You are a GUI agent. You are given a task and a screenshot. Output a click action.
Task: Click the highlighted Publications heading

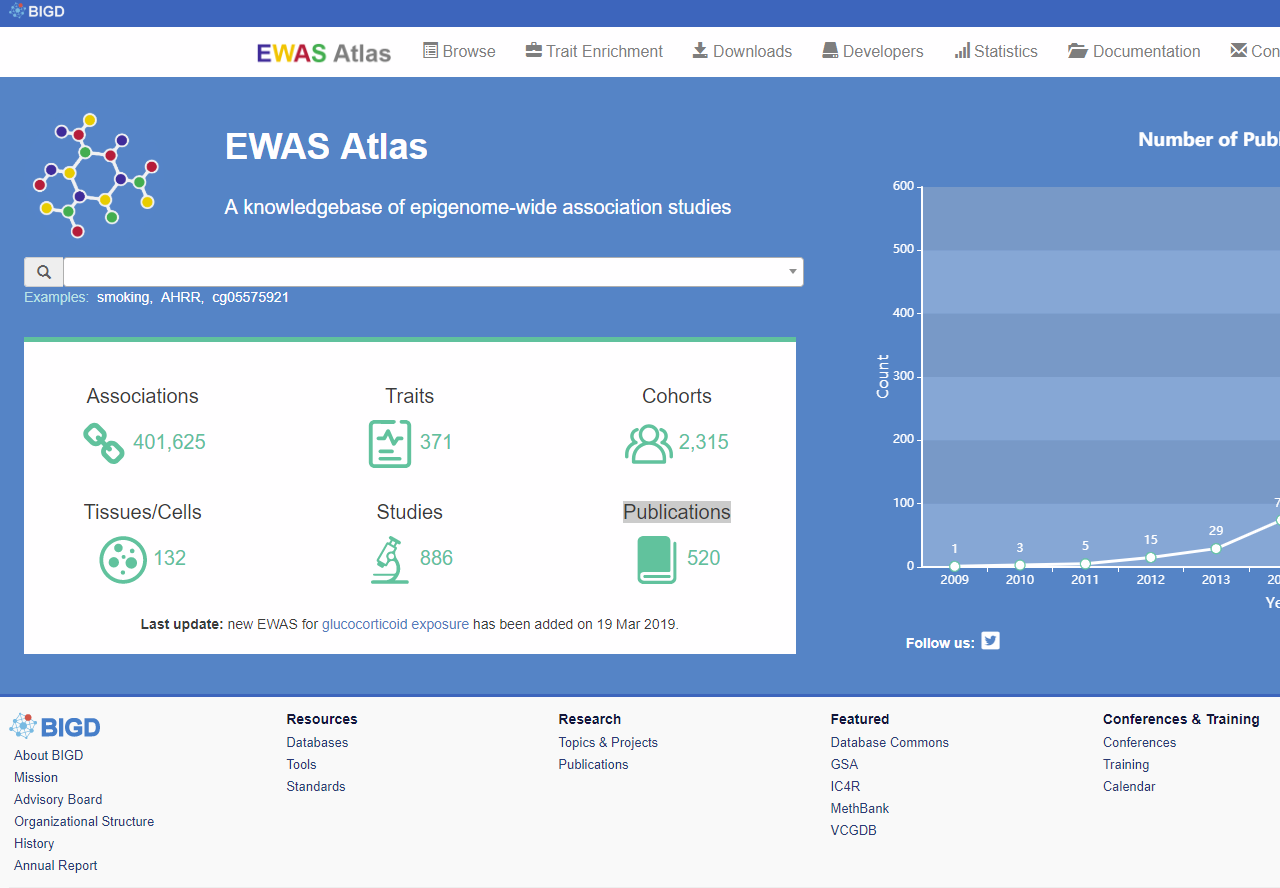click(677, 512)
